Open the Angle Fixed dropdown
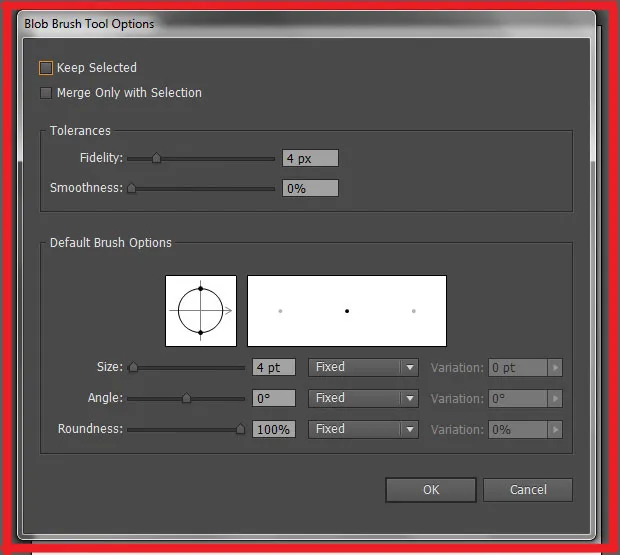 point(363,398)
